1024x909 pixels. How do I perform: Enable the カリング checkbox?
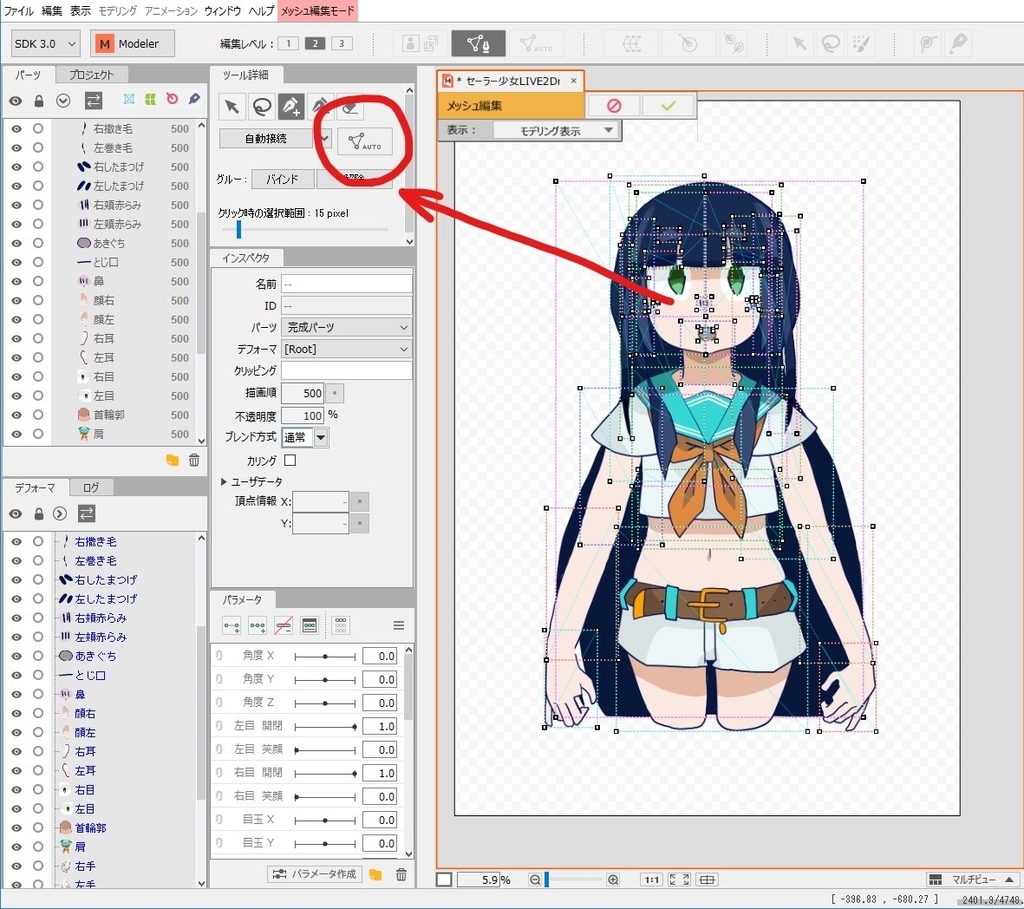click(x=290, y=460)
